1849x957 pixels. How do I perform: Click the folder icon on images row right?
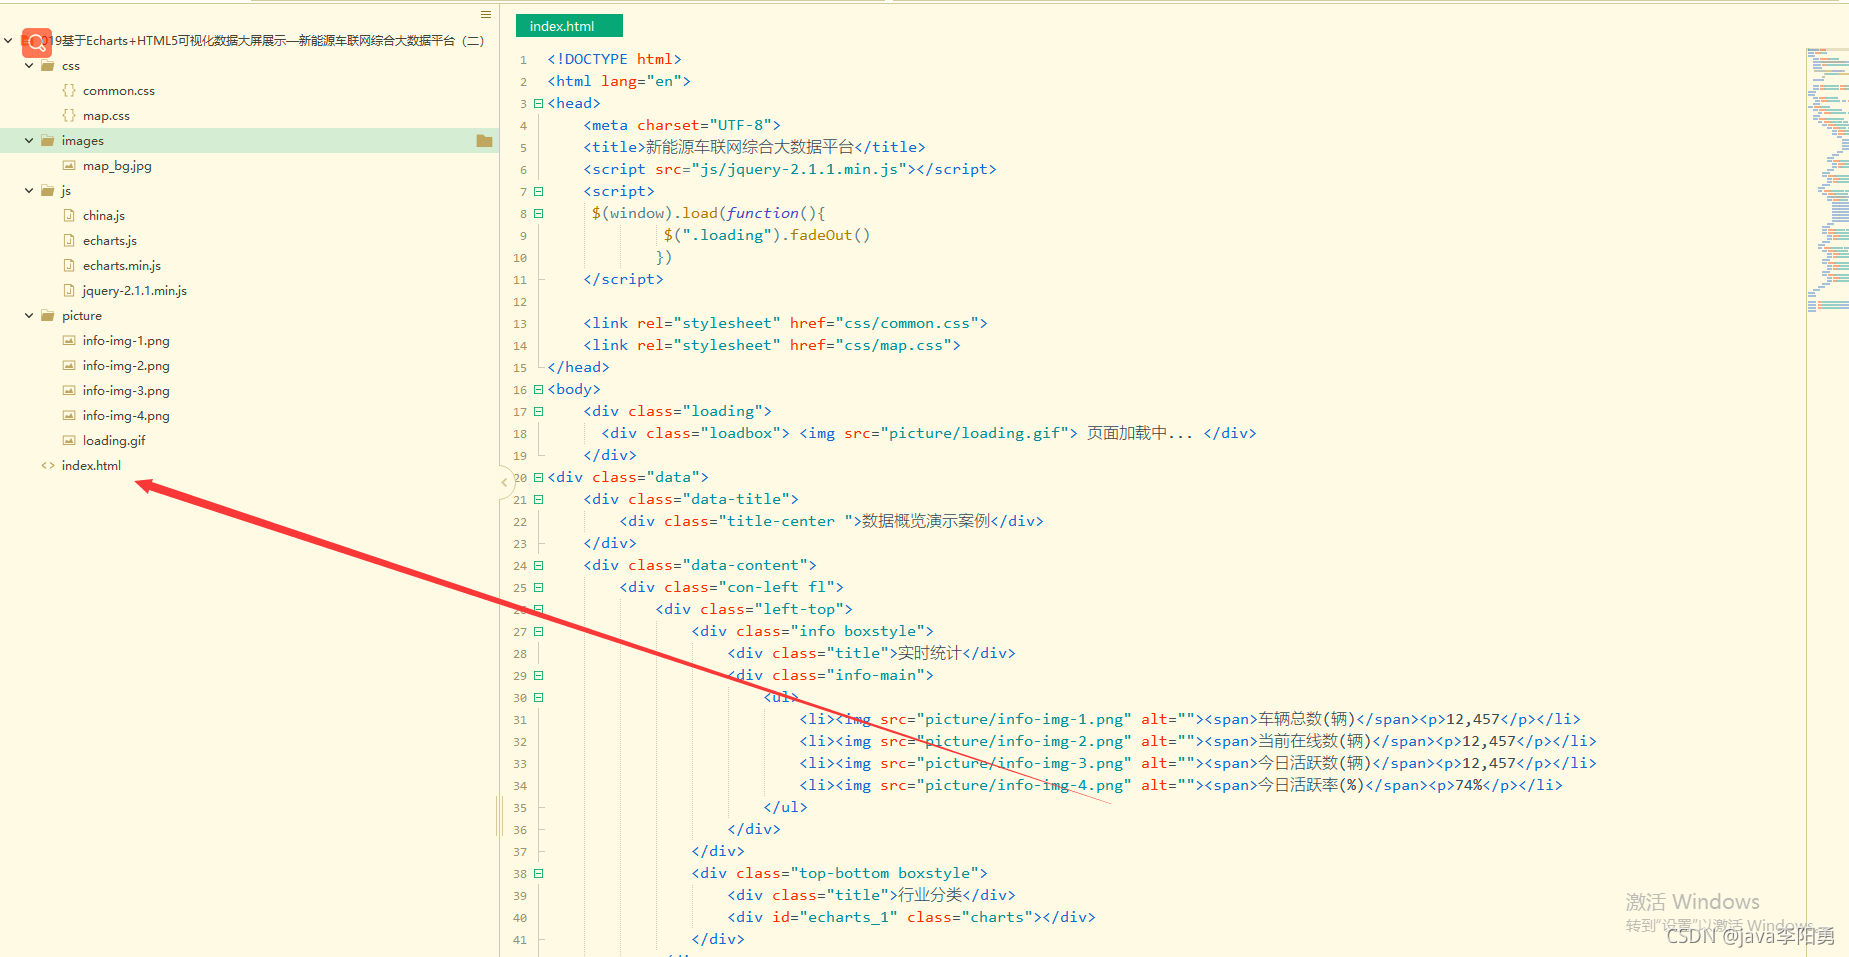[x=485, y=141]
